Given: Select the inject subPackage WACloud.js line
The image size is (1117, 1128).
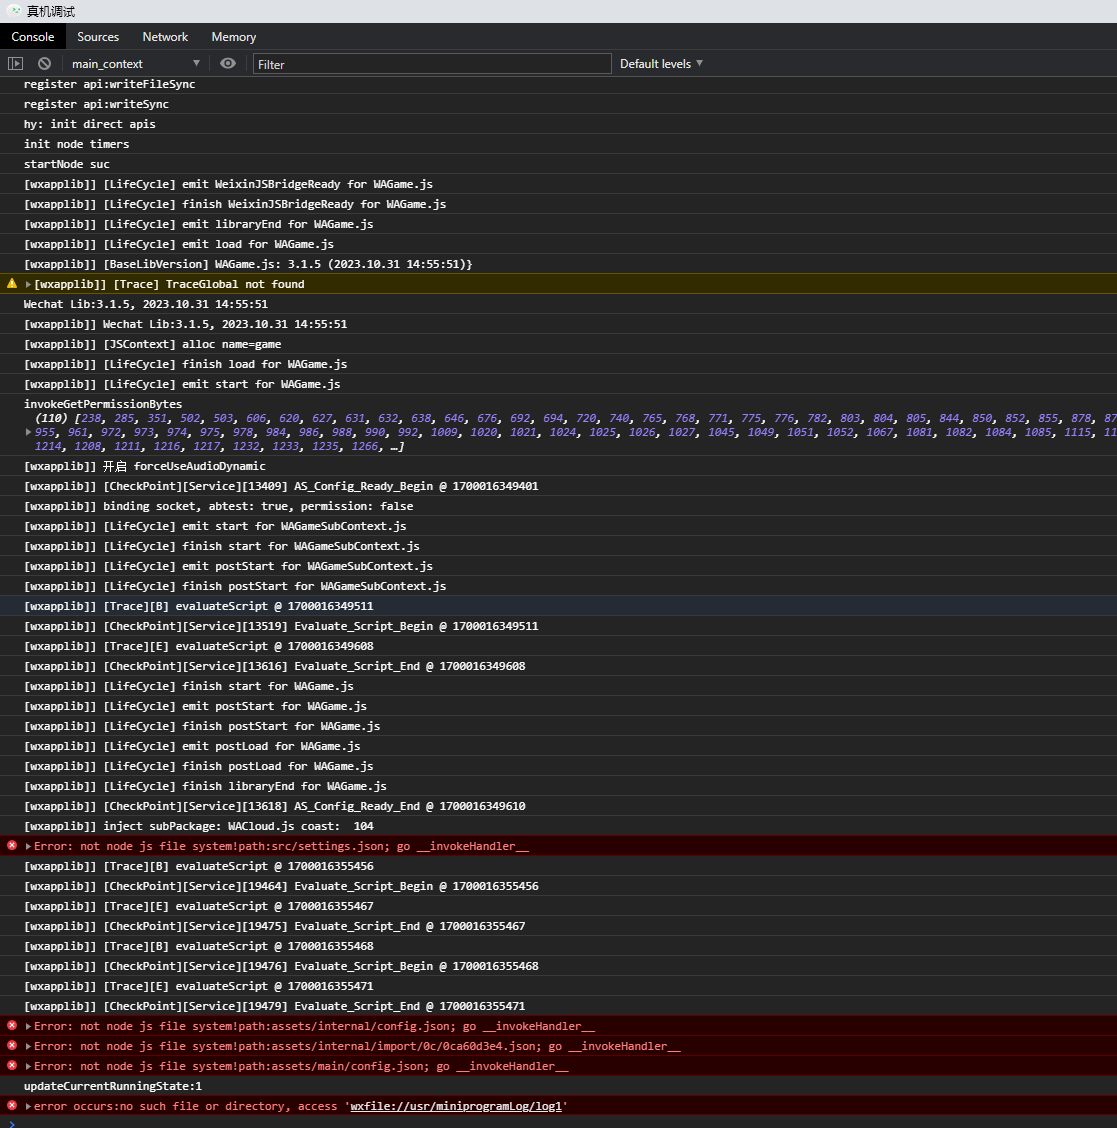Looking at the screenshot, I should [558, 827].
